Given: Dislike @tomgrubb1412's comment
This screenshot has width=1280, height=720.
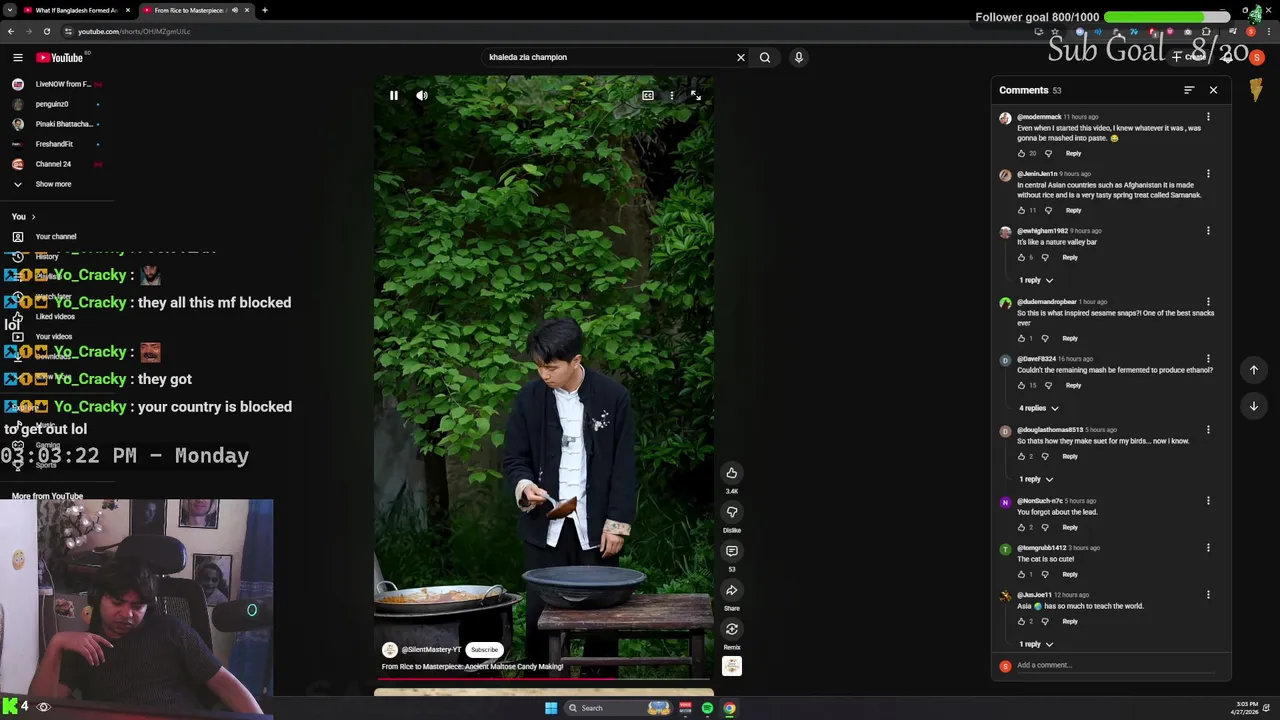Looking at the screenshot, I should 1045,575.
